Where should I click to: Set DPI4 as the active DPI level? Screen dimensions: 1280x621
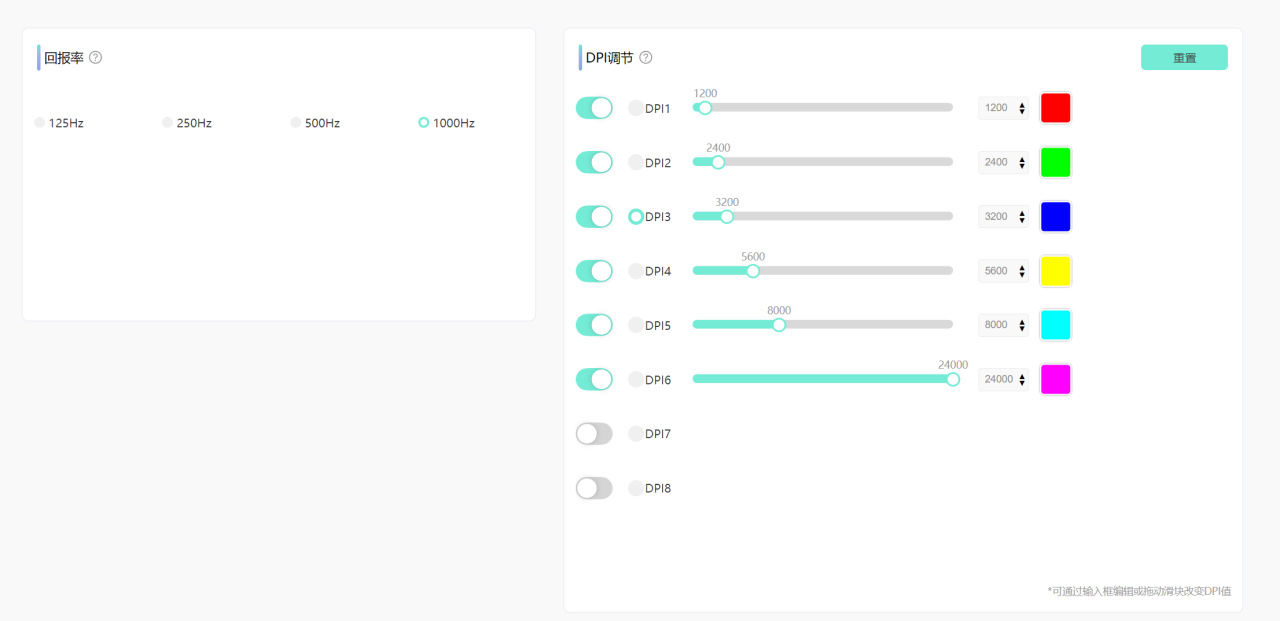pyautogui.click(x=636, y=271)
